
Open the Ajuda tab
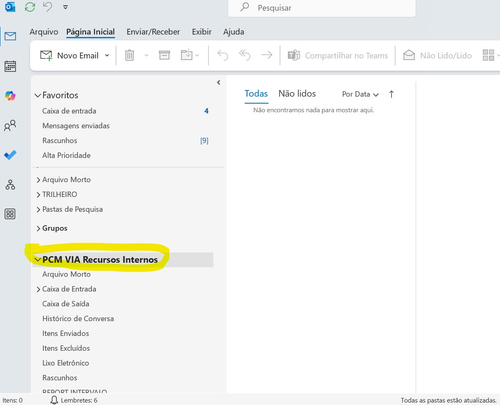tap(234, 32)
